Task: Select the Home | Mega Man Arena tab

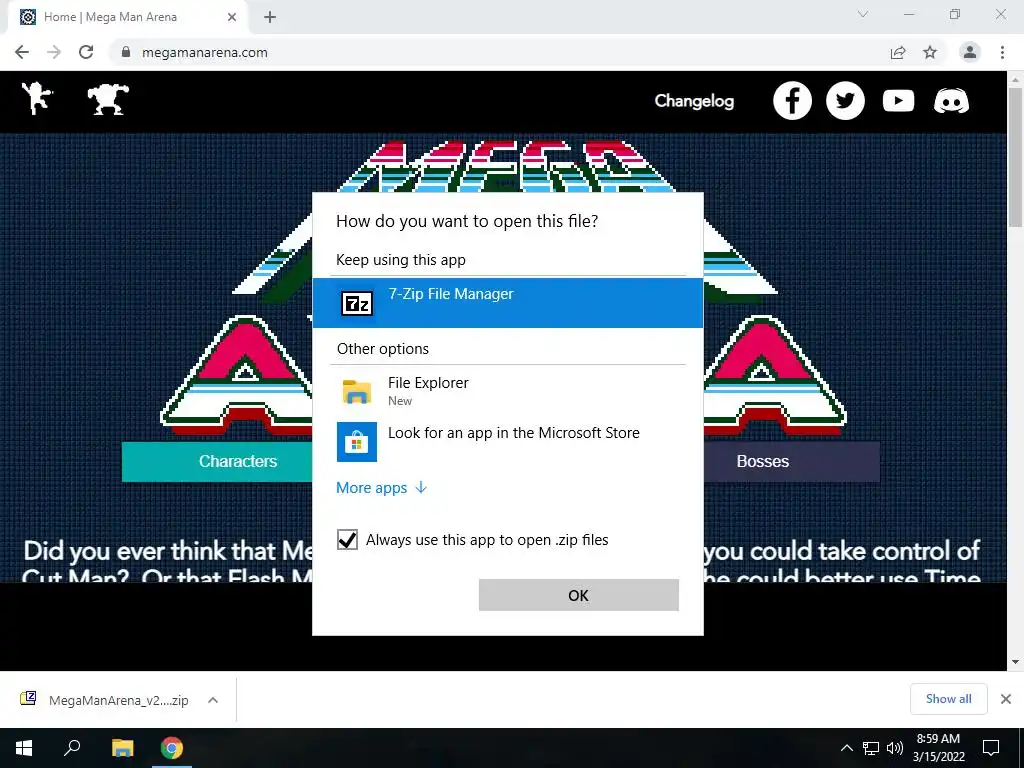Action: 129,17
